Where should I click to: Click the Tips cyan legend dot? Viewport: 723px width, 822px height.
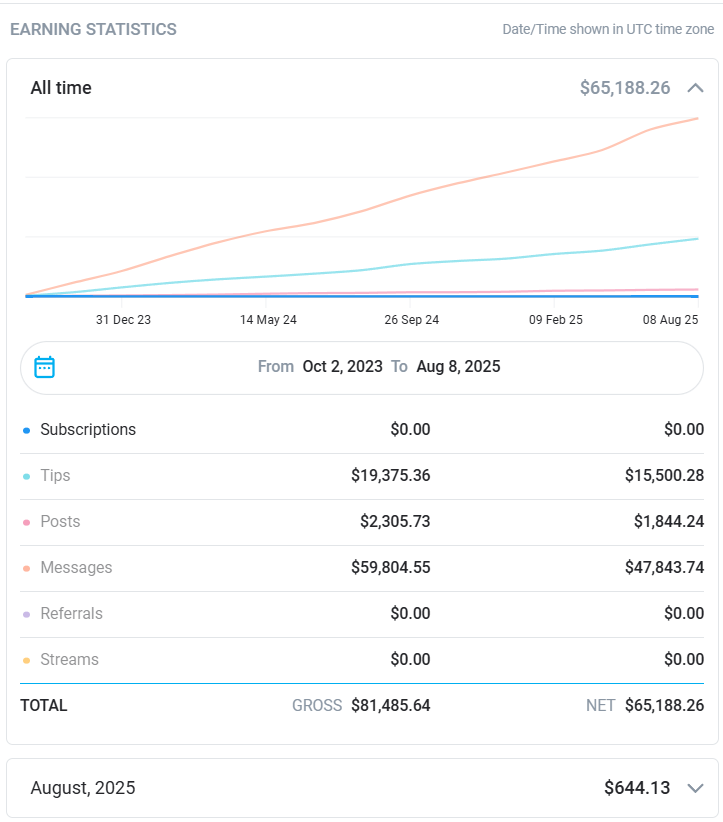click(26, 477)
